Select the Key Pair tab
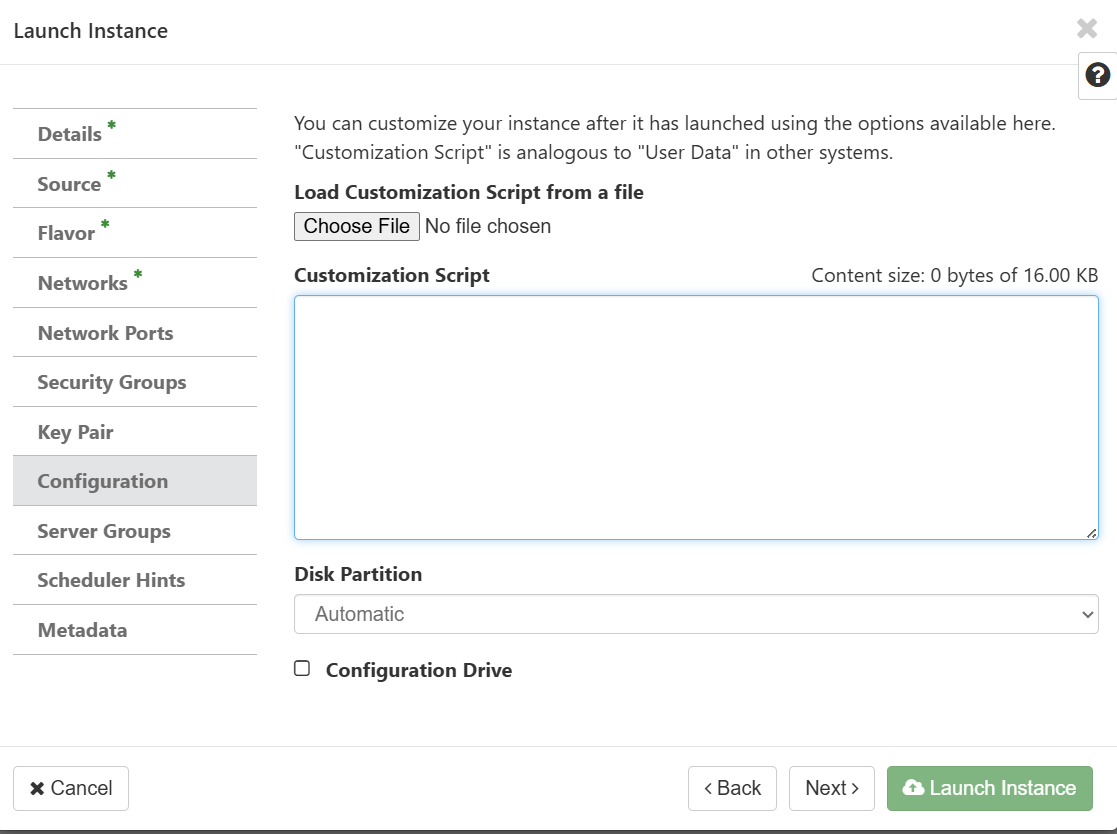This screenshot has height=834, width=1117. [76, 432]
